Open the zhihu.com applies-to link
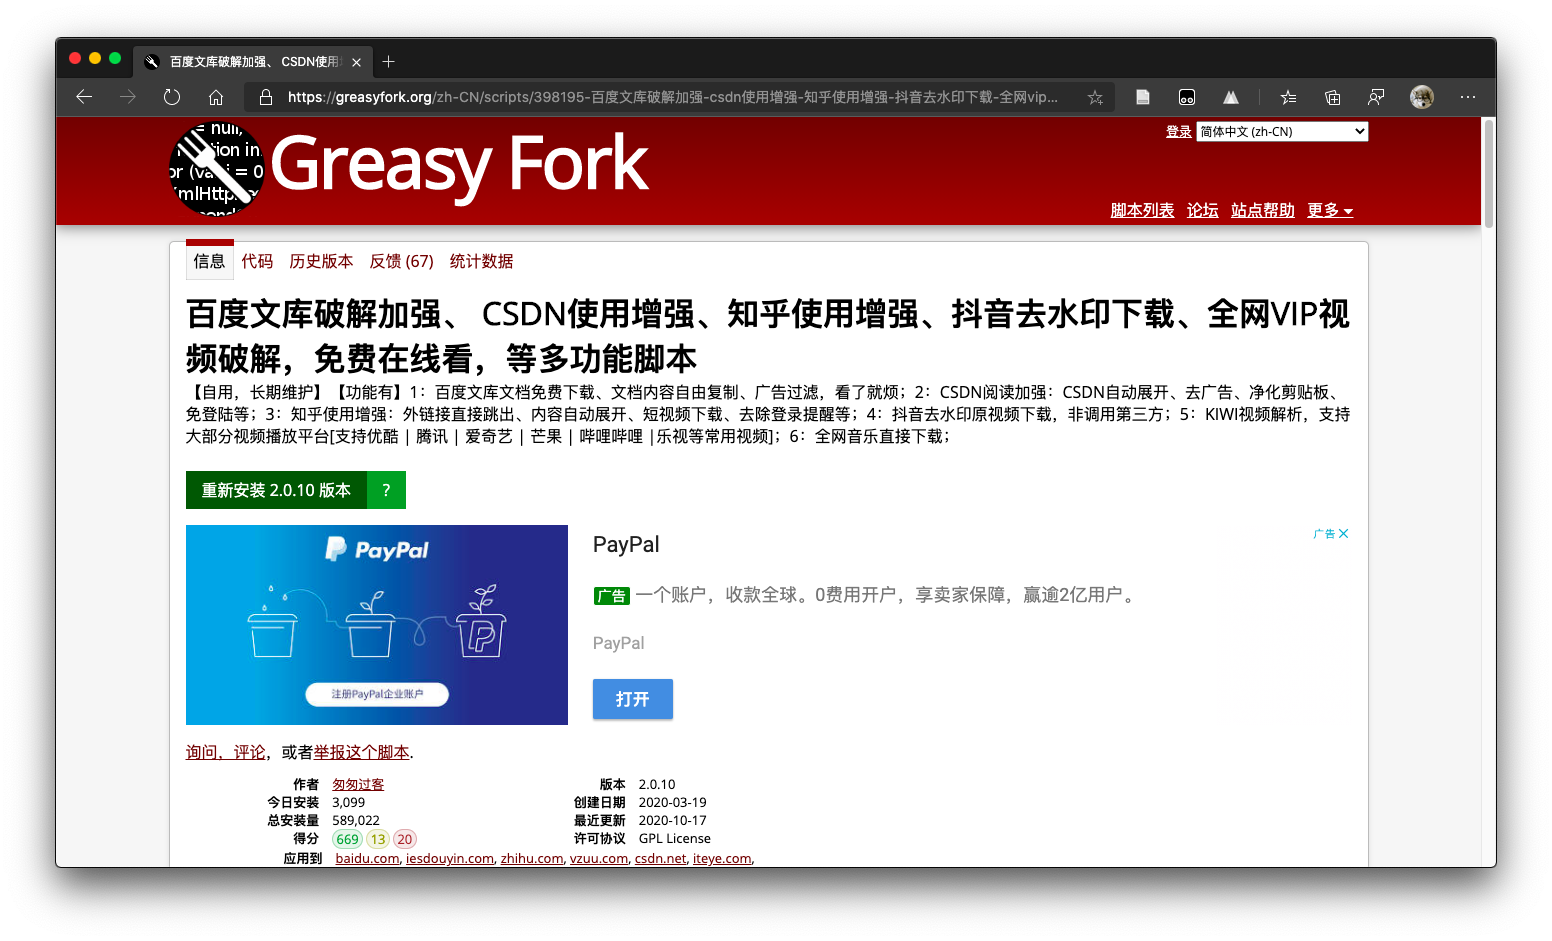1552x941 pixels. tap(532, 858)
